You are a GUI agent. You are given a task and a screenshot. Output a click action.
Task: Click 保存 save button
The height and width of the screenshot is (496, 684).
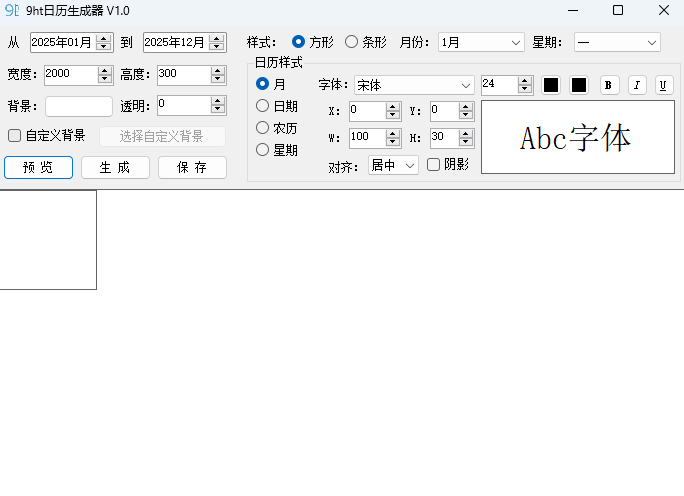pos(192,168)
